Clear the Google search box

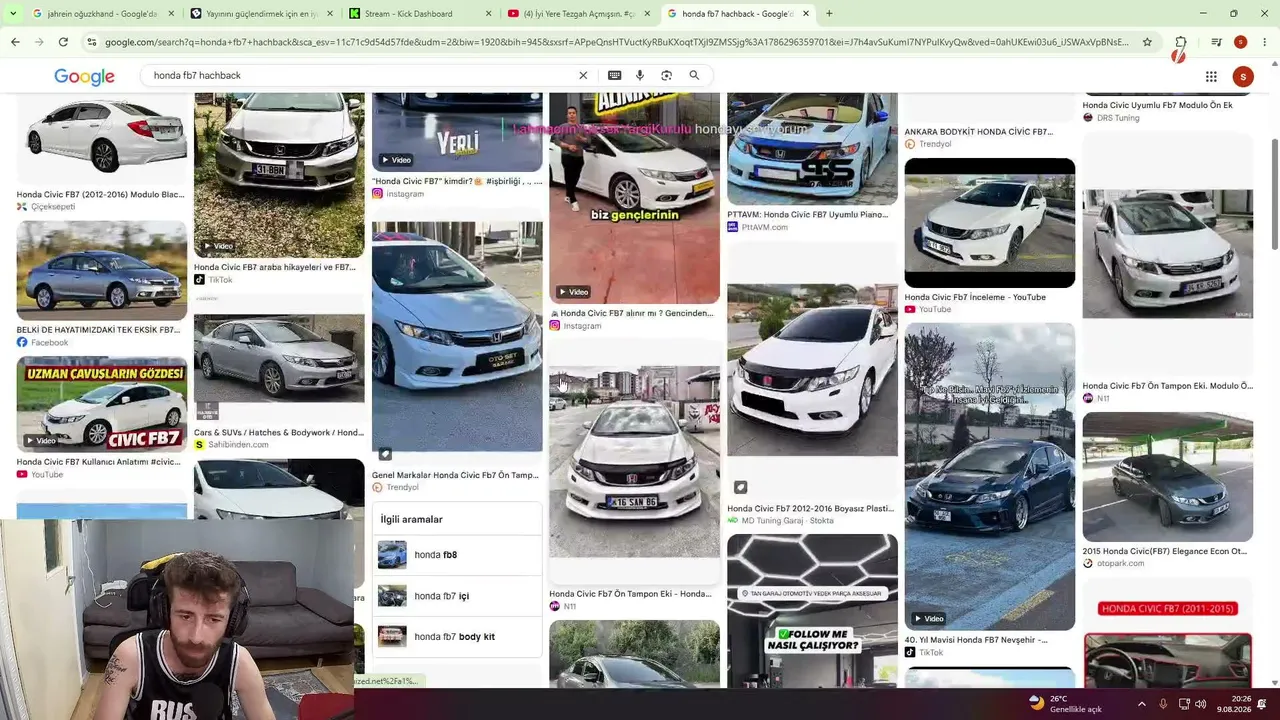[583, 75]
